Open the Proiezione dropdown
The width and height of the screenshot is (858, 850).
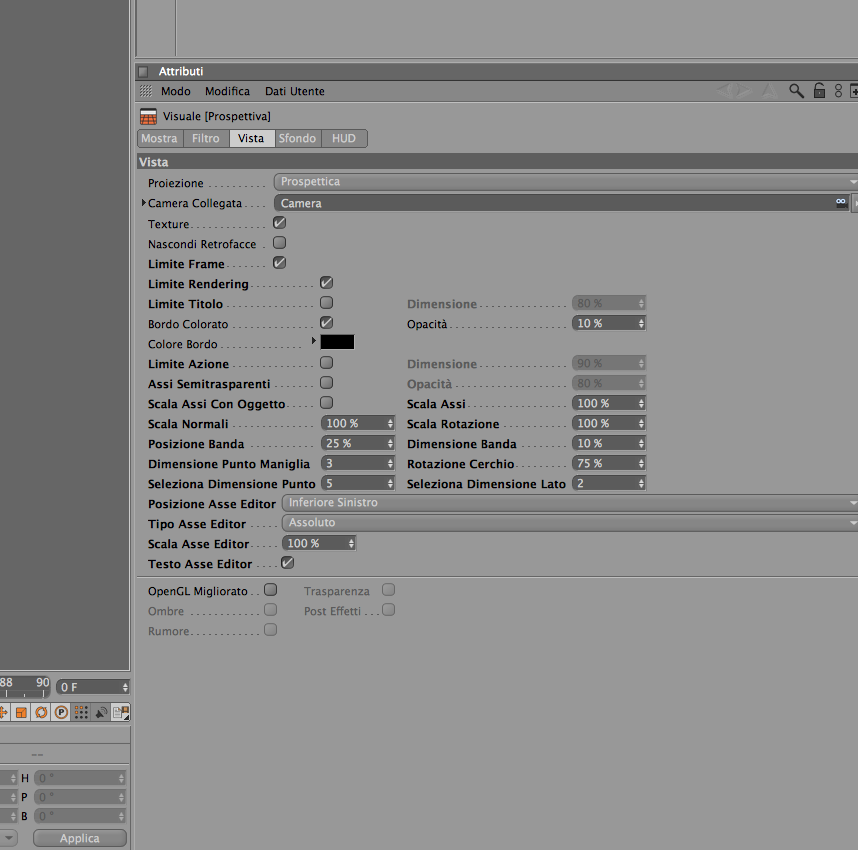point(566,182)
